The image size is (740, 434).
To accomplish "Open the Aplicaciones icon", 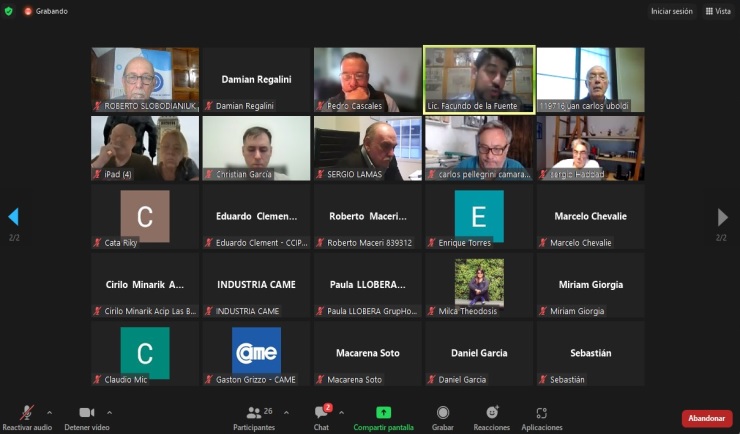I will click(x=541, y=413).
